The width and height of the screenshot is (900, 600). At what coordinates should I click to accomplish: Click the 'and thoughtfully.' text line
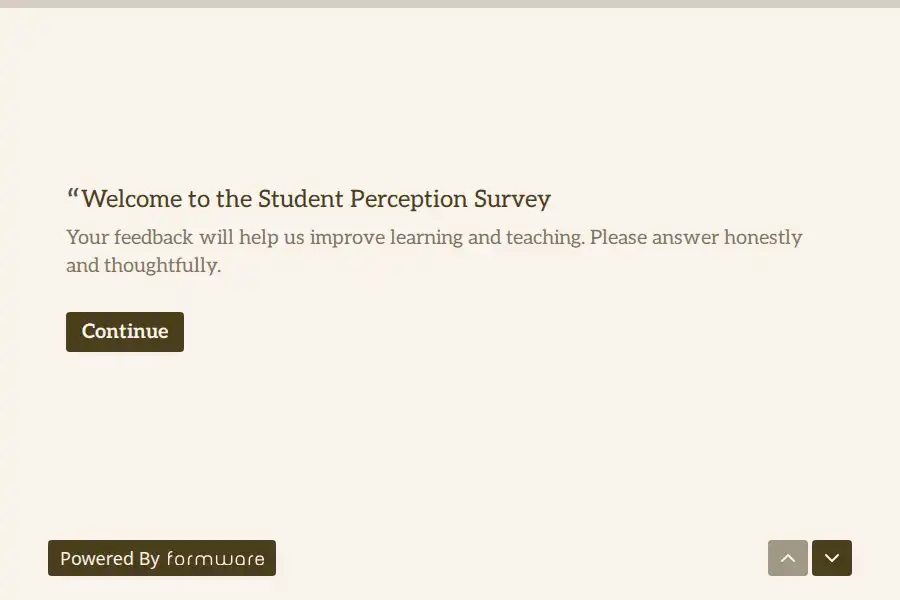[x=143, y=265]
